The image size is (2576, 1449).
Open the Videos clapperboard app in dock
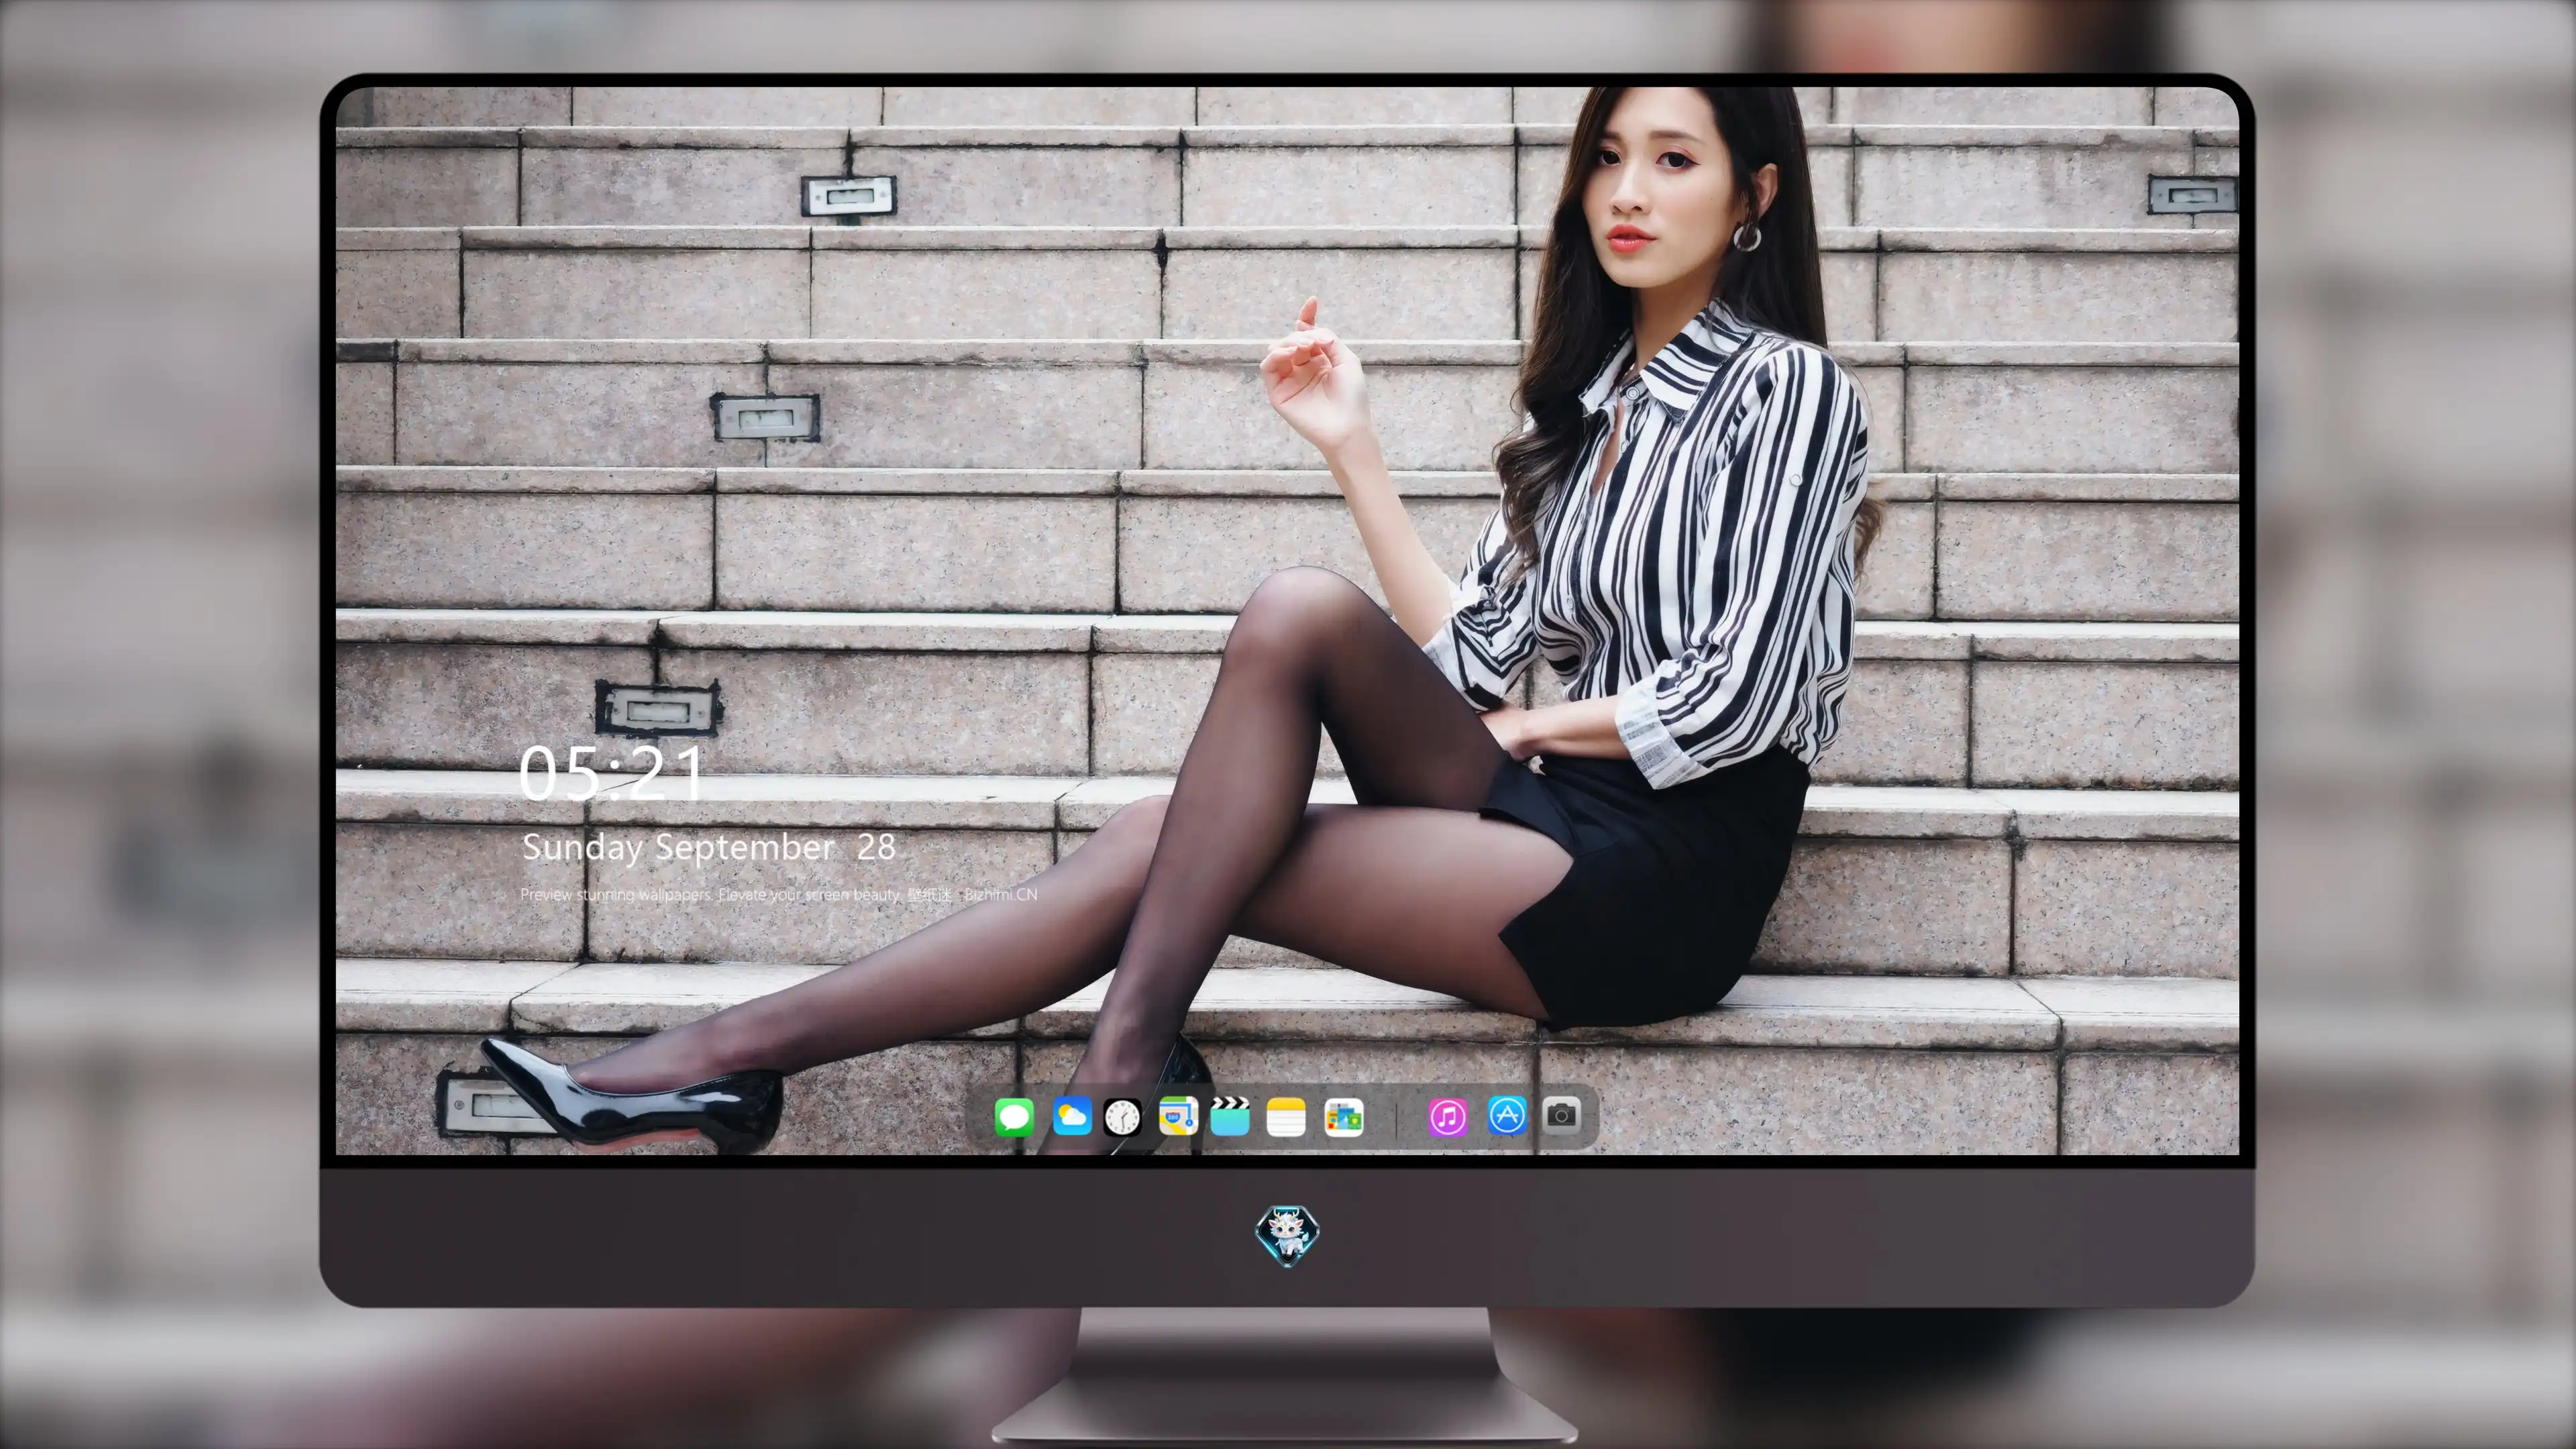(x=1230, y=1116)
